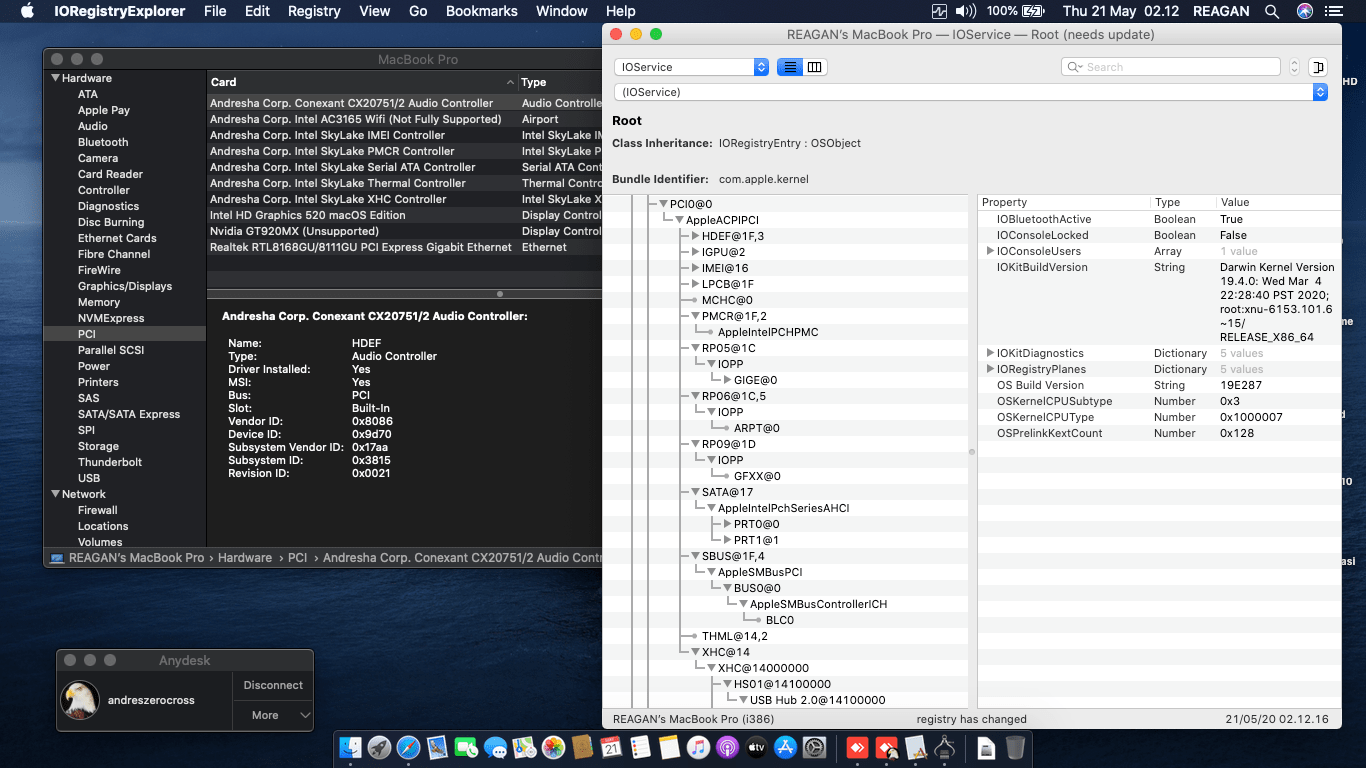The height and width of the screenshot is (768, 1366).
Task: Open the More dropdown in Anydesk
Action: point(273,715)
